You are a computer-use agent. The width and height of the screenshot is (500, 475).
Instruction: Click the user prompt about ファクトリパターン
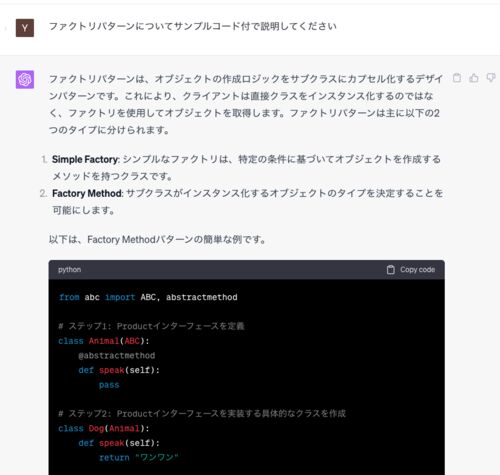(x=193, y=26)
